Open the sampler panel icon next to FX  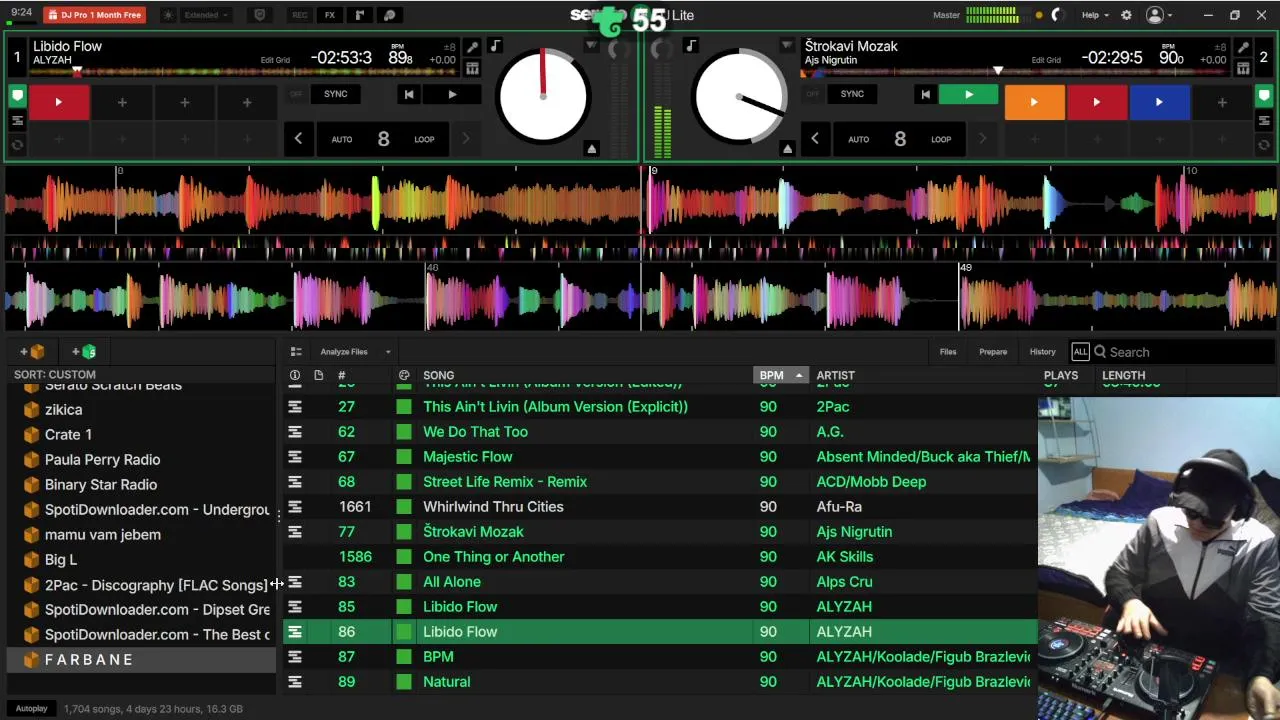[360, 15]
